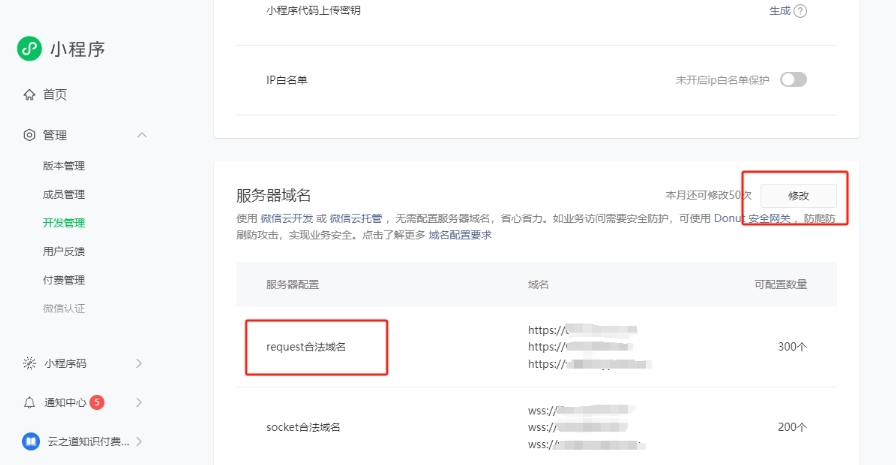Image resolution: width=896 pixels, height=465 pixels.
Task: Open the 首页 menu item
Action: click(55, 95)
